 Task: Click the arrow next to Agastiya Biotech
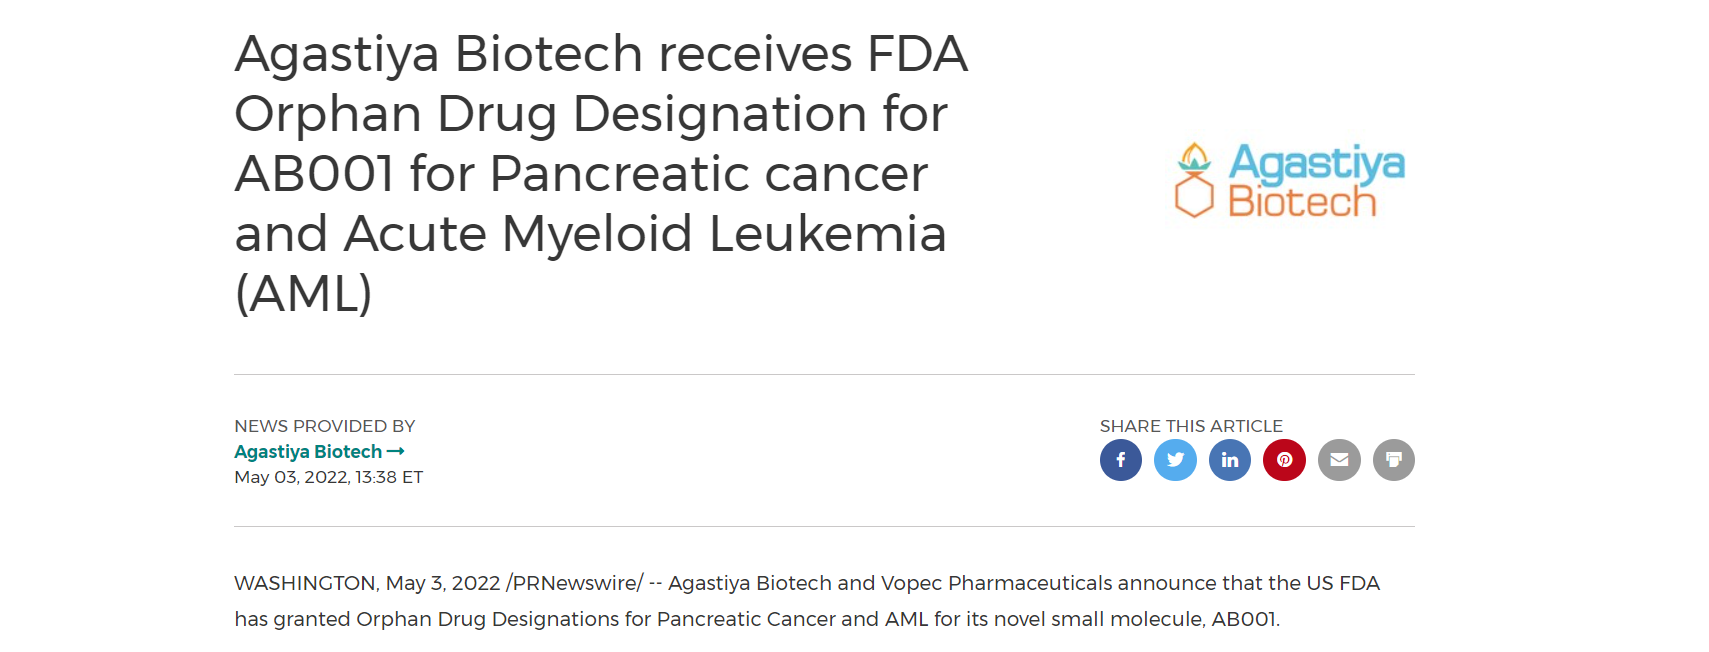(x=395, y=452)
